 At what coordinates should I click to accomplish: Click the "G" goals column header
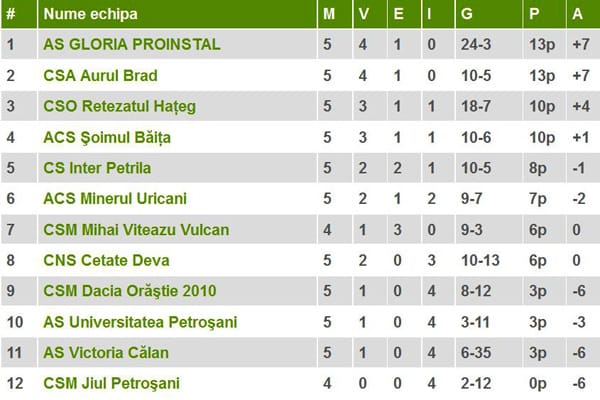pos(468,14)
